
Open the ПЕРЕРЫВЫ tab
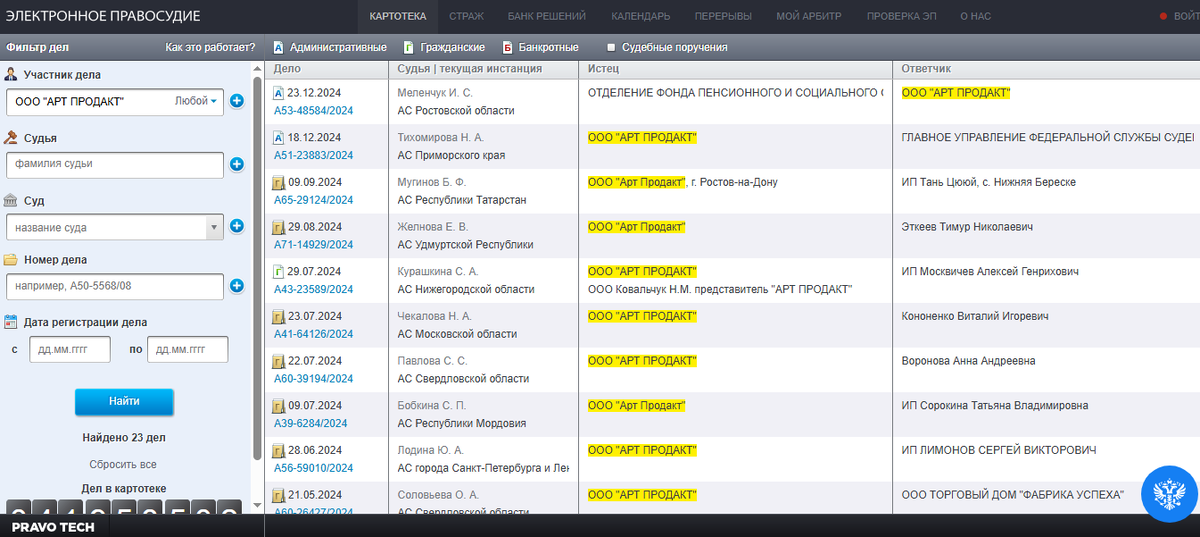pos(724,16)
